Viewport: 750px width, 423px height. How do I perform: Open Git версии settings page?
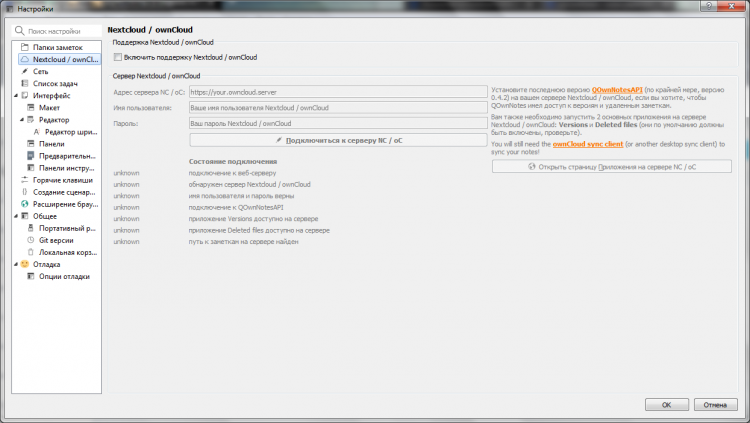point(56,240)
